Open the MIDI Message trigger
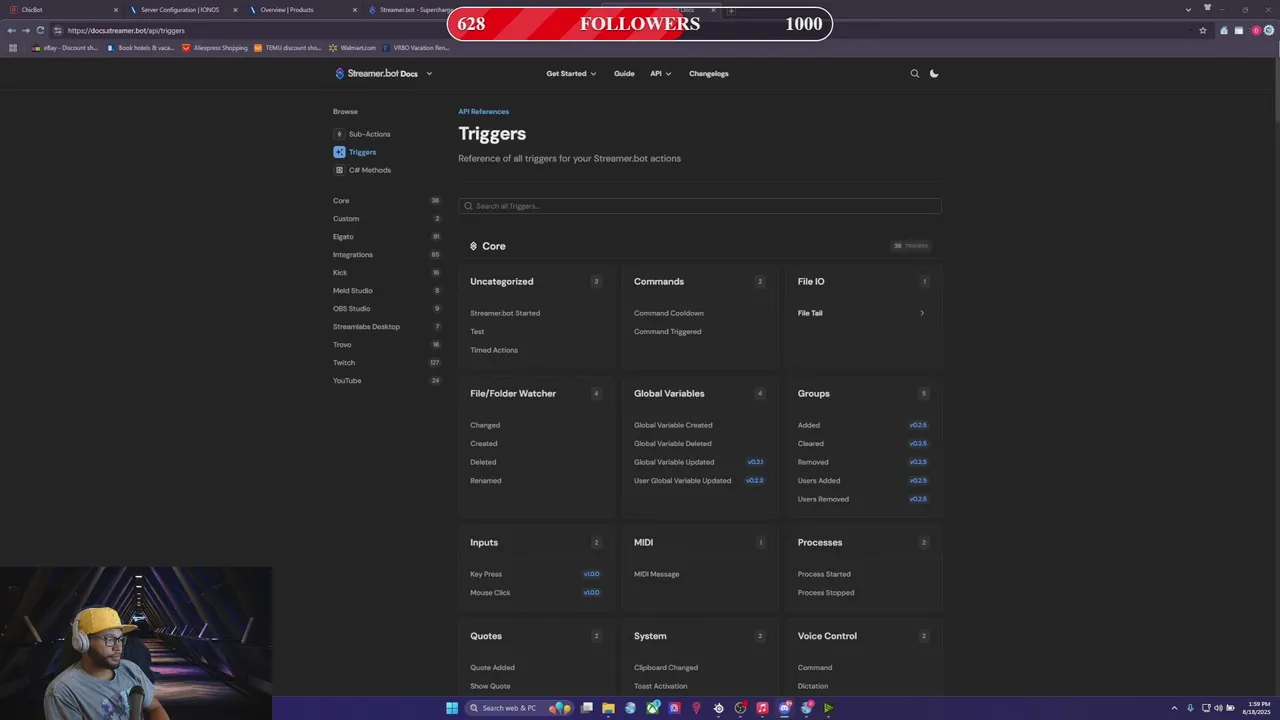The image size is (1280, 720). 656,574
